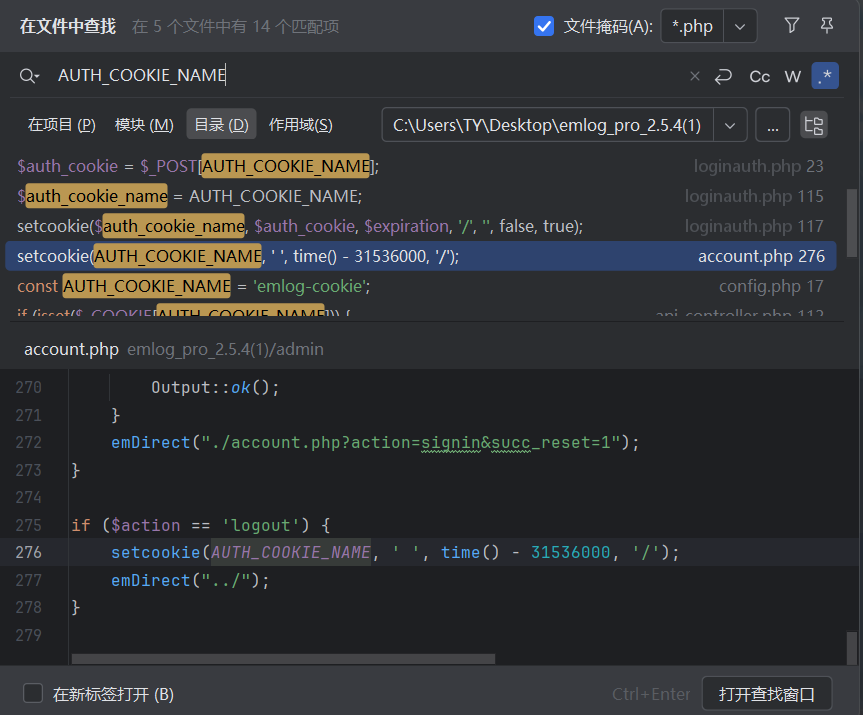Insert new line in search field
The width and height of the screenshot is (863, 715).
(x=723, y=76)
